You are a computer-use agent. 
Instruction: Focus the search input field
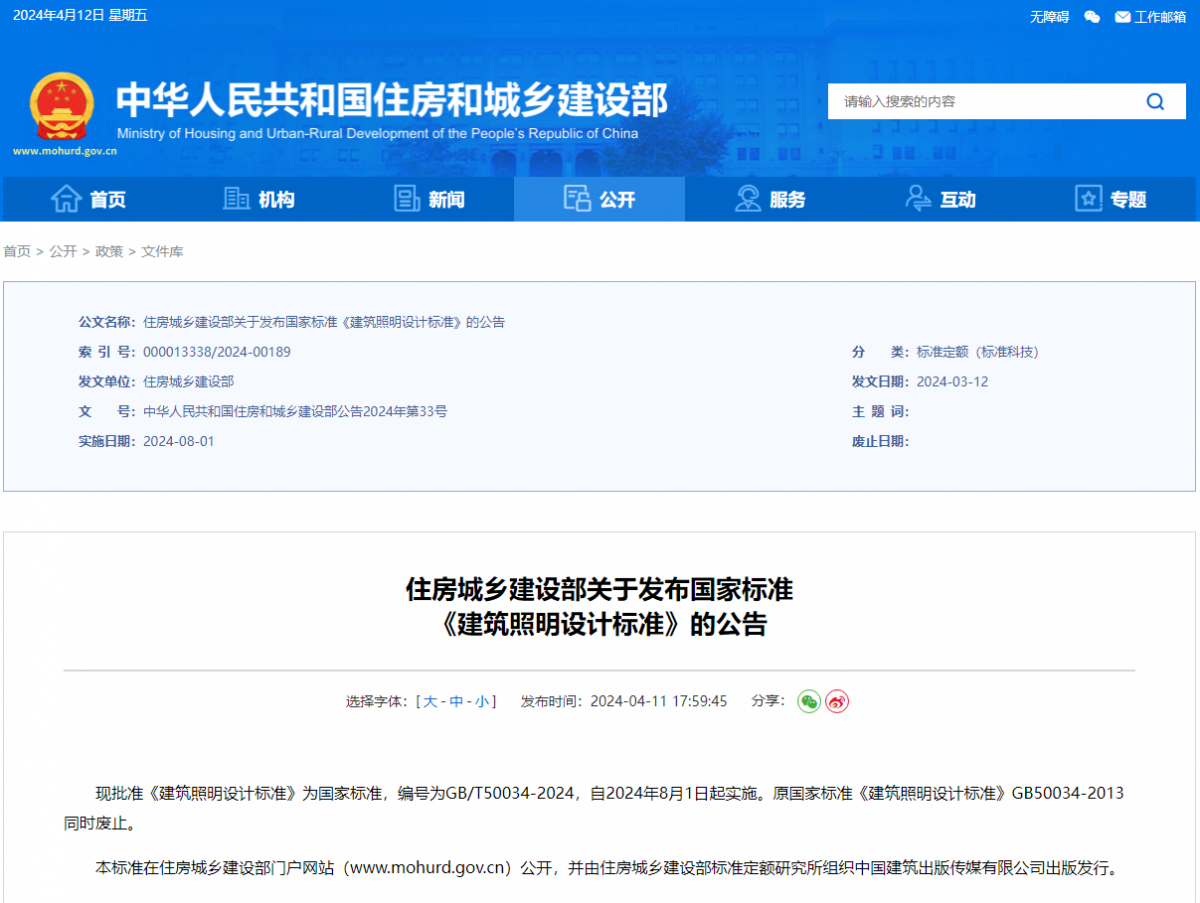click(980, 101)
